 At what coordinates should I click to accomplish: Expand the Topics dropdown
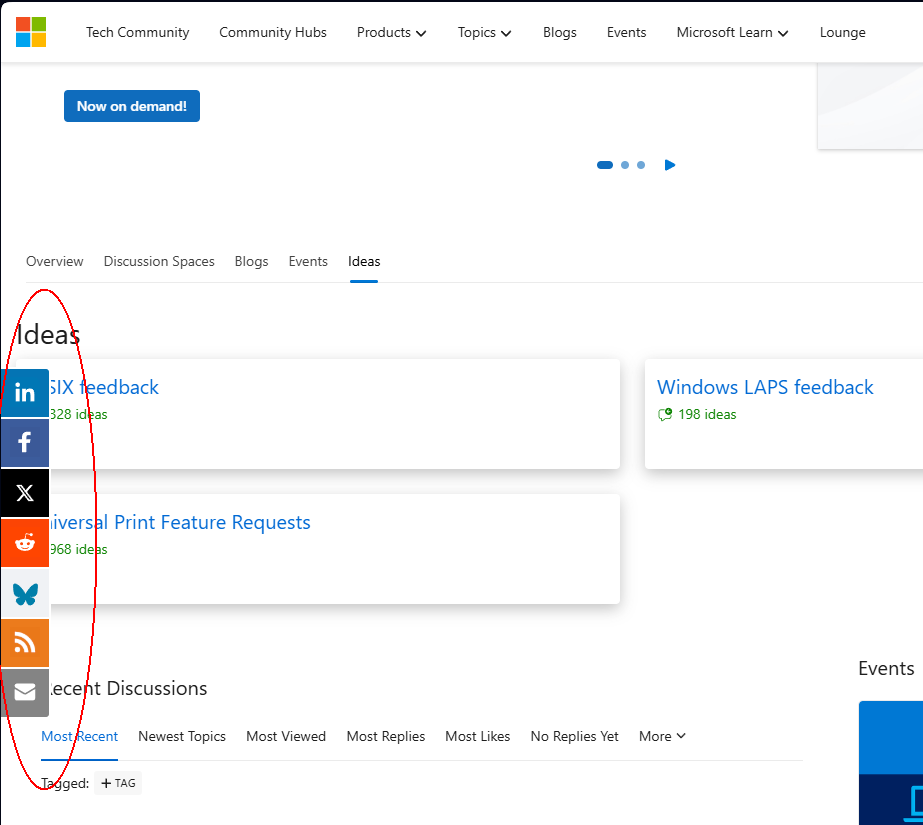point(484,32)
